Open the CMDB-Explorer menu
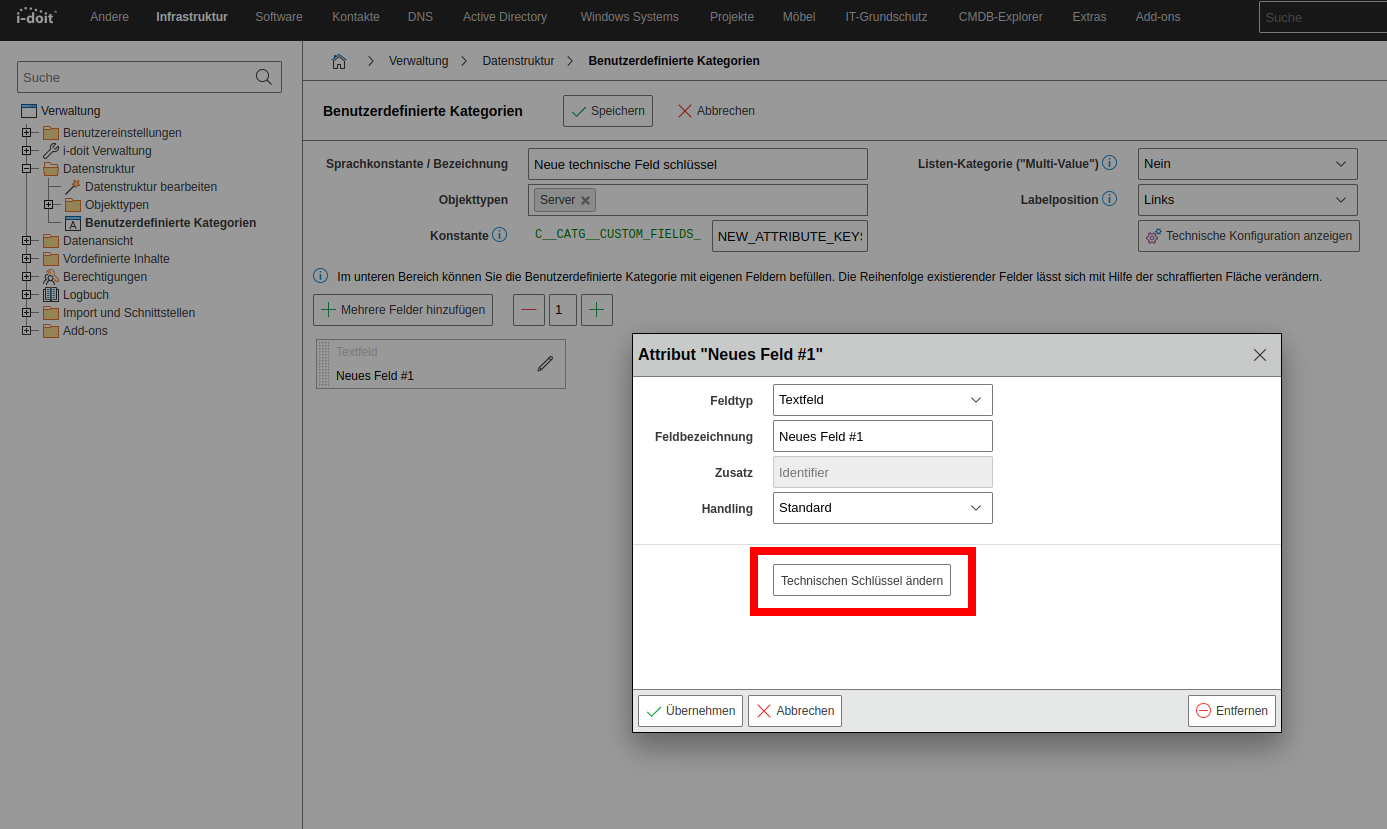This screenshot has width=1387, height=829. pyautogui.click(x=1000, y=17)
